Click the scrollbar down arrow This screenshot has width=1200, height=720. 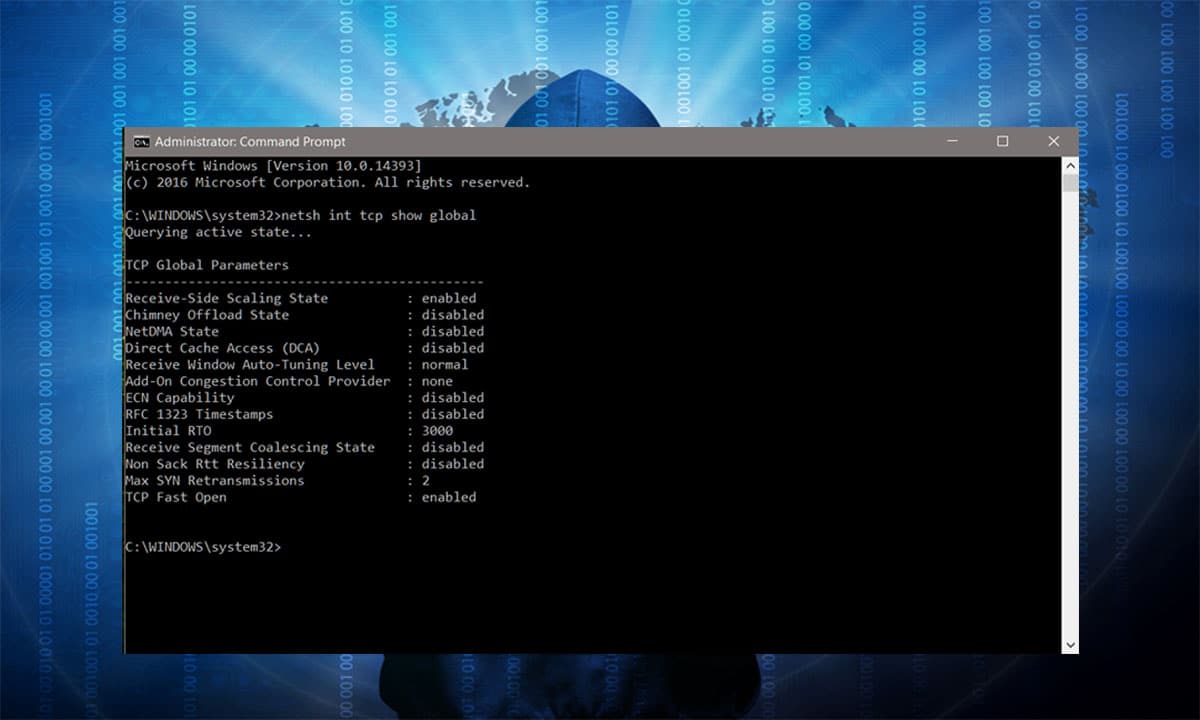(x=1070, y=646)
